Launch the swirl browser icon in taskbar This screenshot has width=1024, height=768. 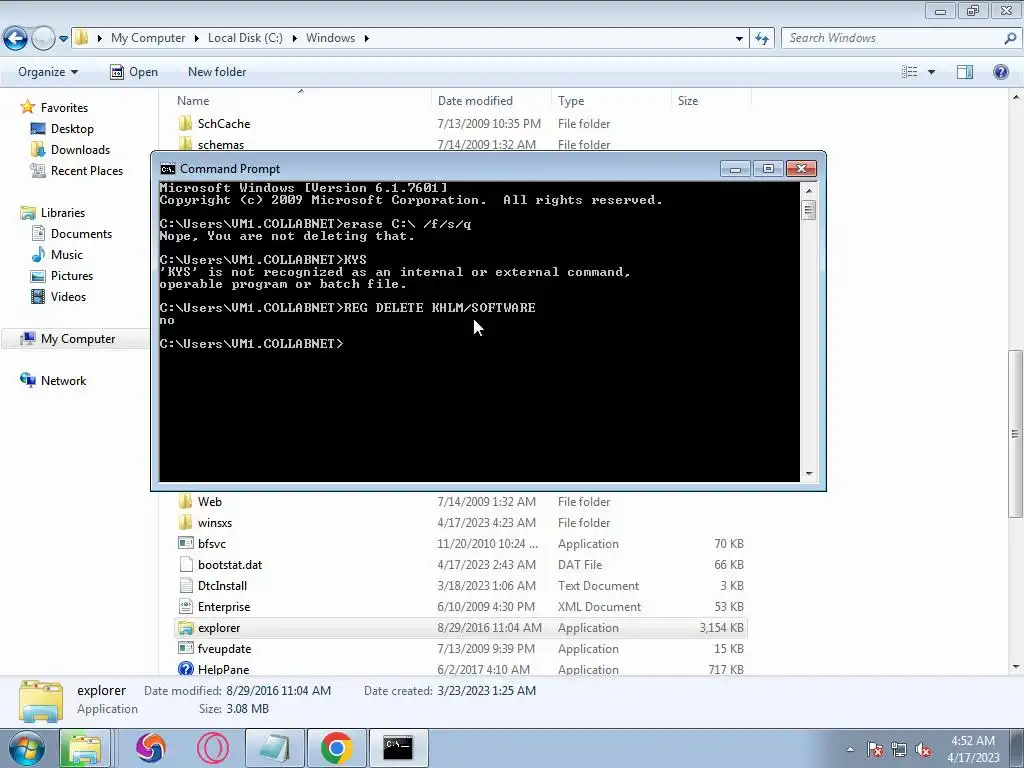pyautogui.click(x=151, y=748)
